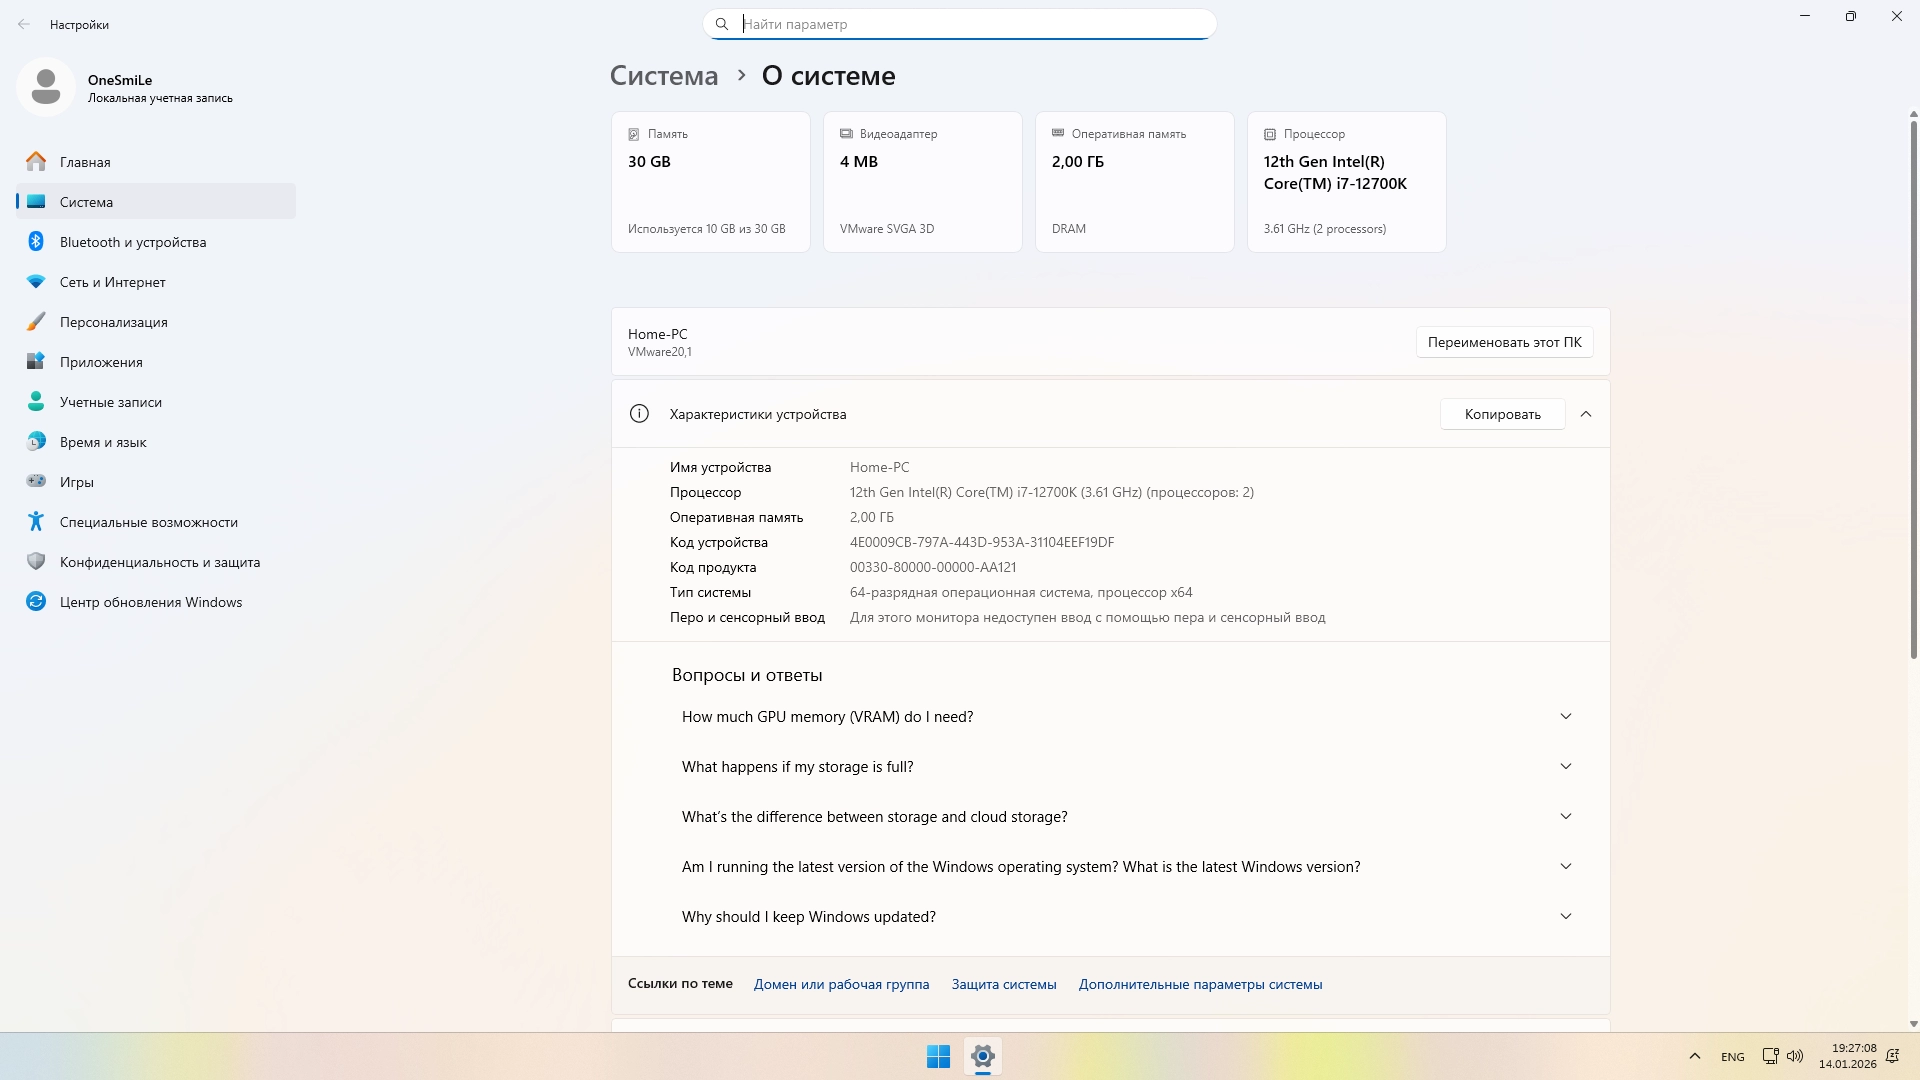Click Переименовать этот ПК button
Image resolution: width=1920 pixels, height=1080 pixels.
1504,342
